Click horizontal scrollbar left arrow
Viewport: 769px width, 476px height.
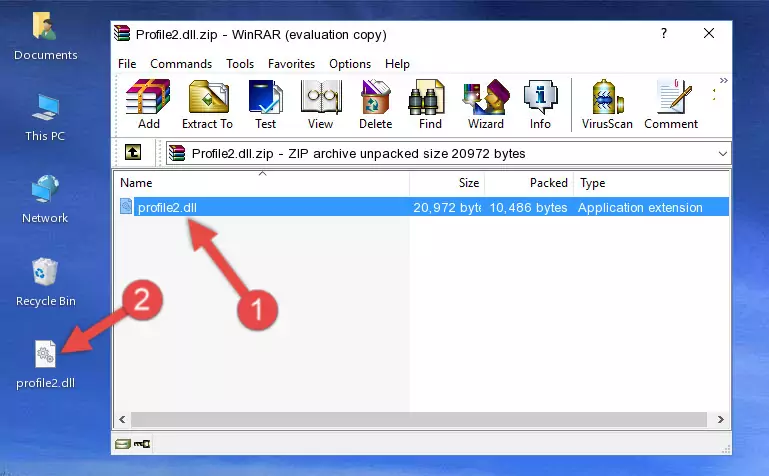point(122,419)
